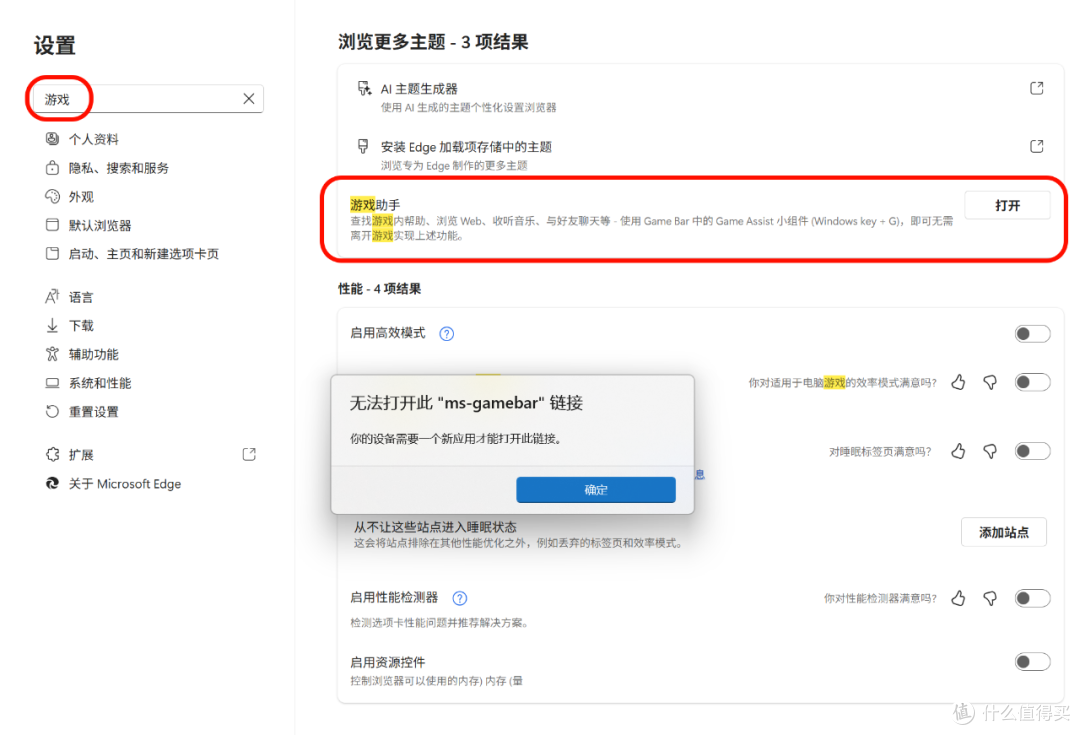Image resolution: width=1080 pixels, height=735 pixels.
Task: Open Edge 加载项主题 external link icon
Action: (x=1037, y=146)
